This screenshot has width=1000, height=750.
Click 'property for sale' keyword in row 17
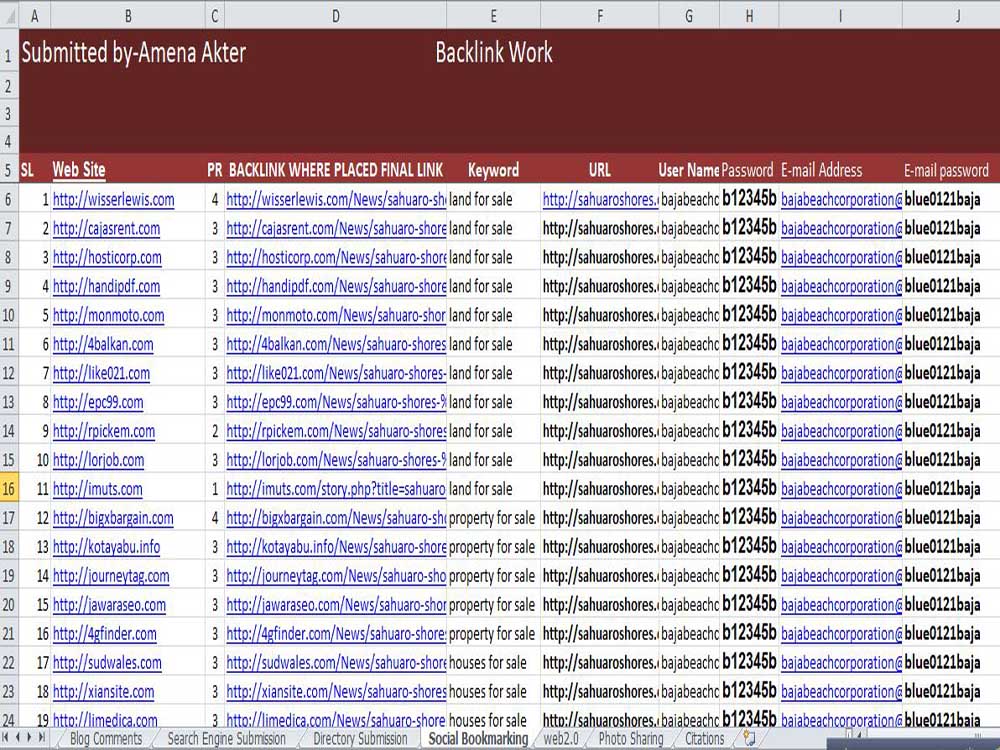pos(492,518)
